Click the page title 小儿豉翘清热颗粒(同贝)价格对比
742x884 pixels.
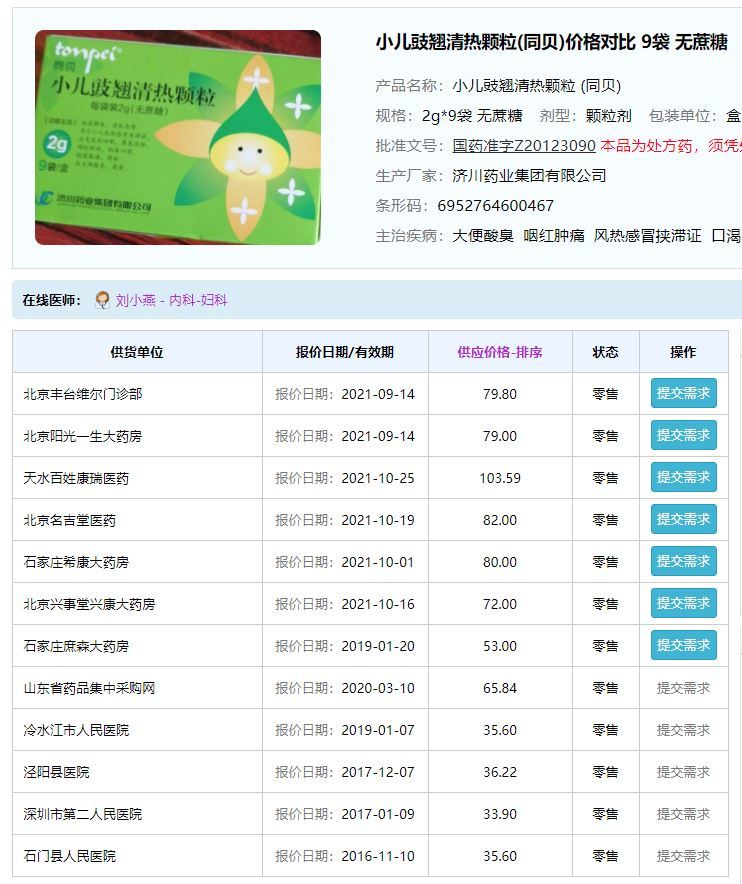click(505, 42)
